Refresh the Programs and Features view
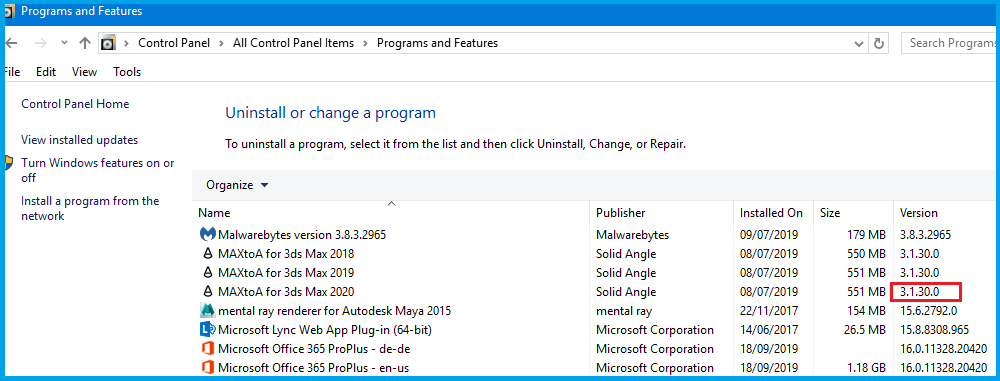Screen dimensions: 1000x381 (x=879, y=43)
